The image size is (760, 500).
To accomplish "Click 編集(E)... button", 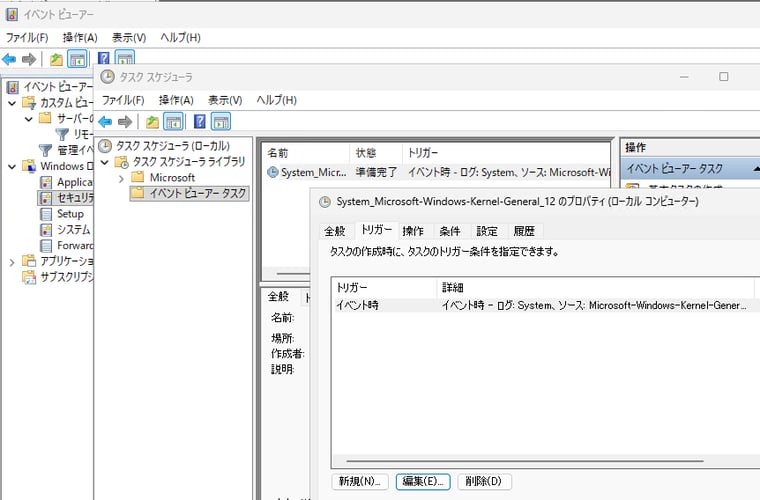I will (x=423, y=481).
